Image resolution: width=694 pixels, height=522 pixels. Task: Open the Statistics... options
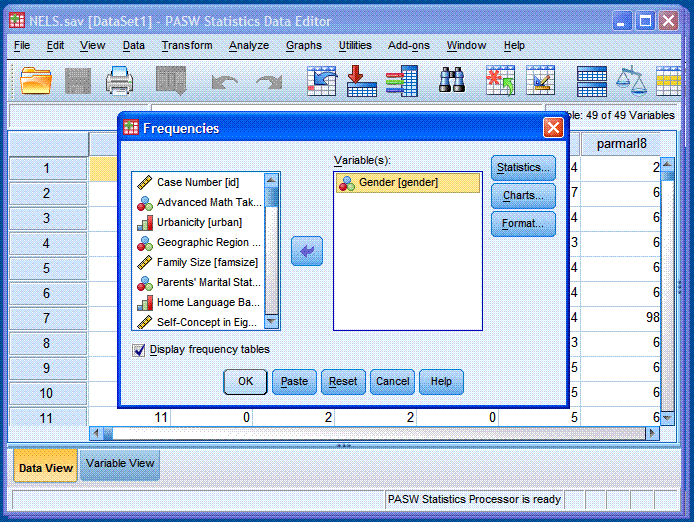[523, 168]
